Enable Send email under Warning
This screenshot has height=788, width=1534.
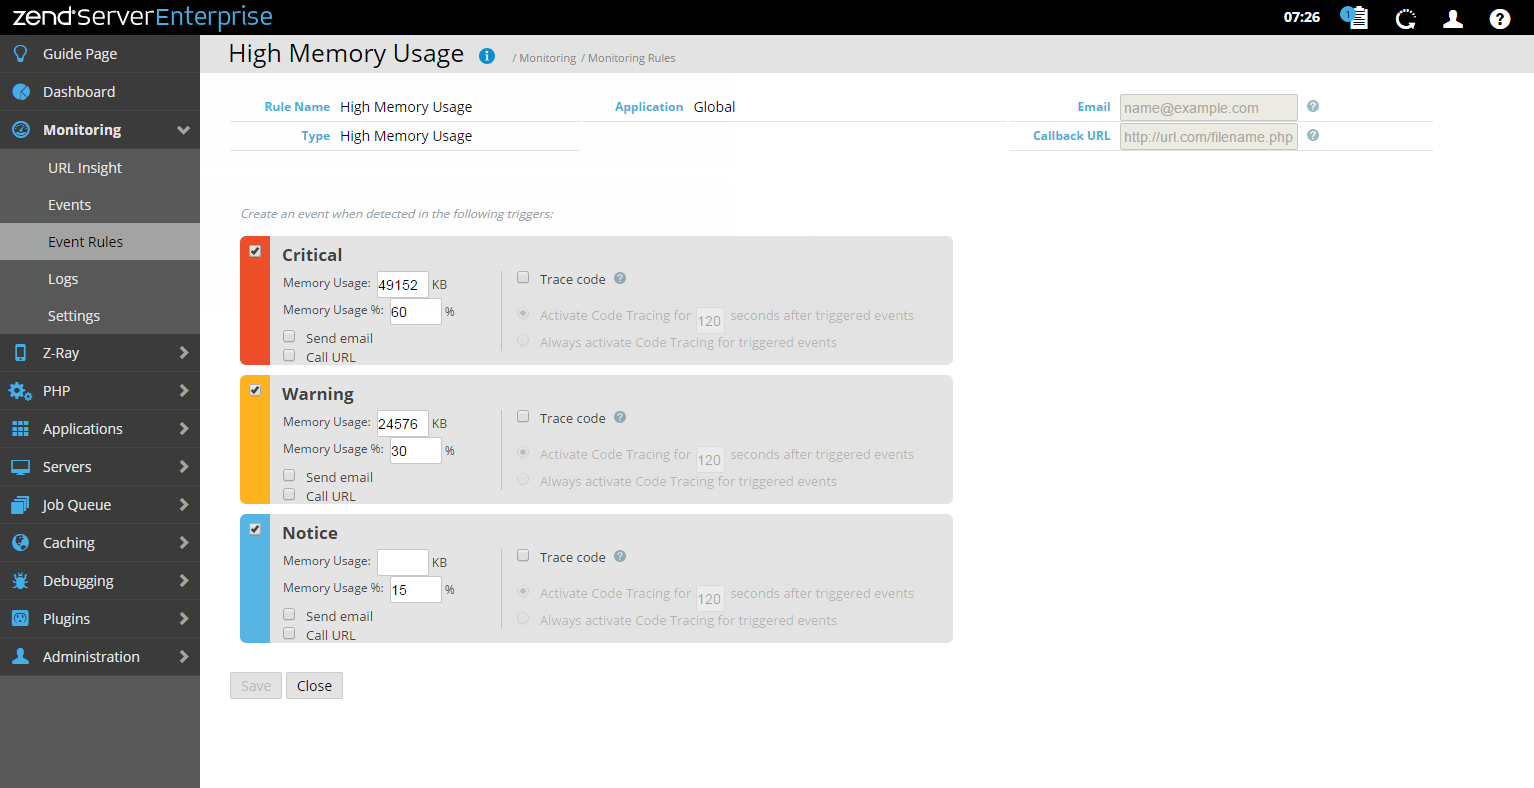(x=289, y=476)
